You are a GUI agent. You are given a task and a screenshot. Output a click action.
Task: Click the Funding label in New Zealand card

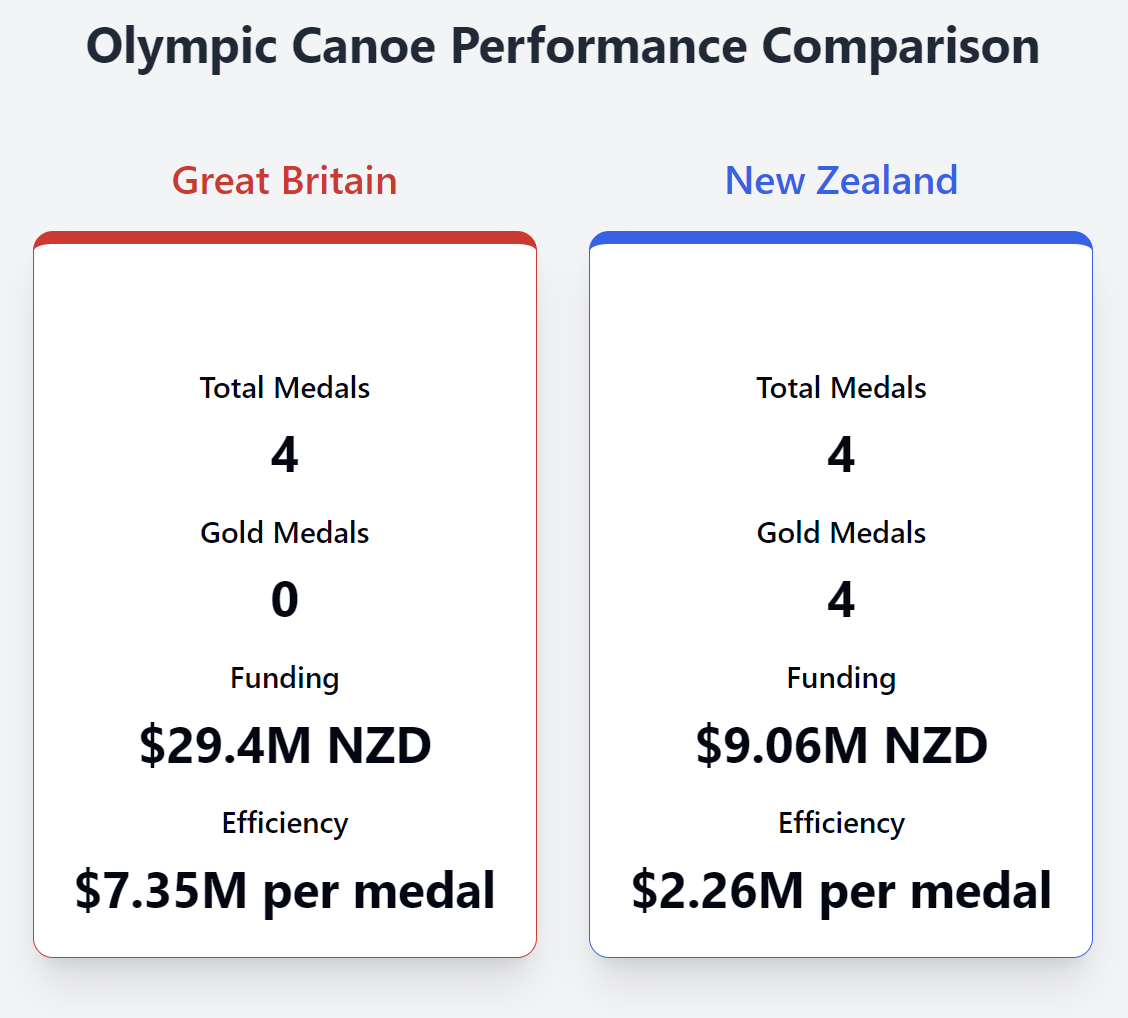[x=841, y=678]
